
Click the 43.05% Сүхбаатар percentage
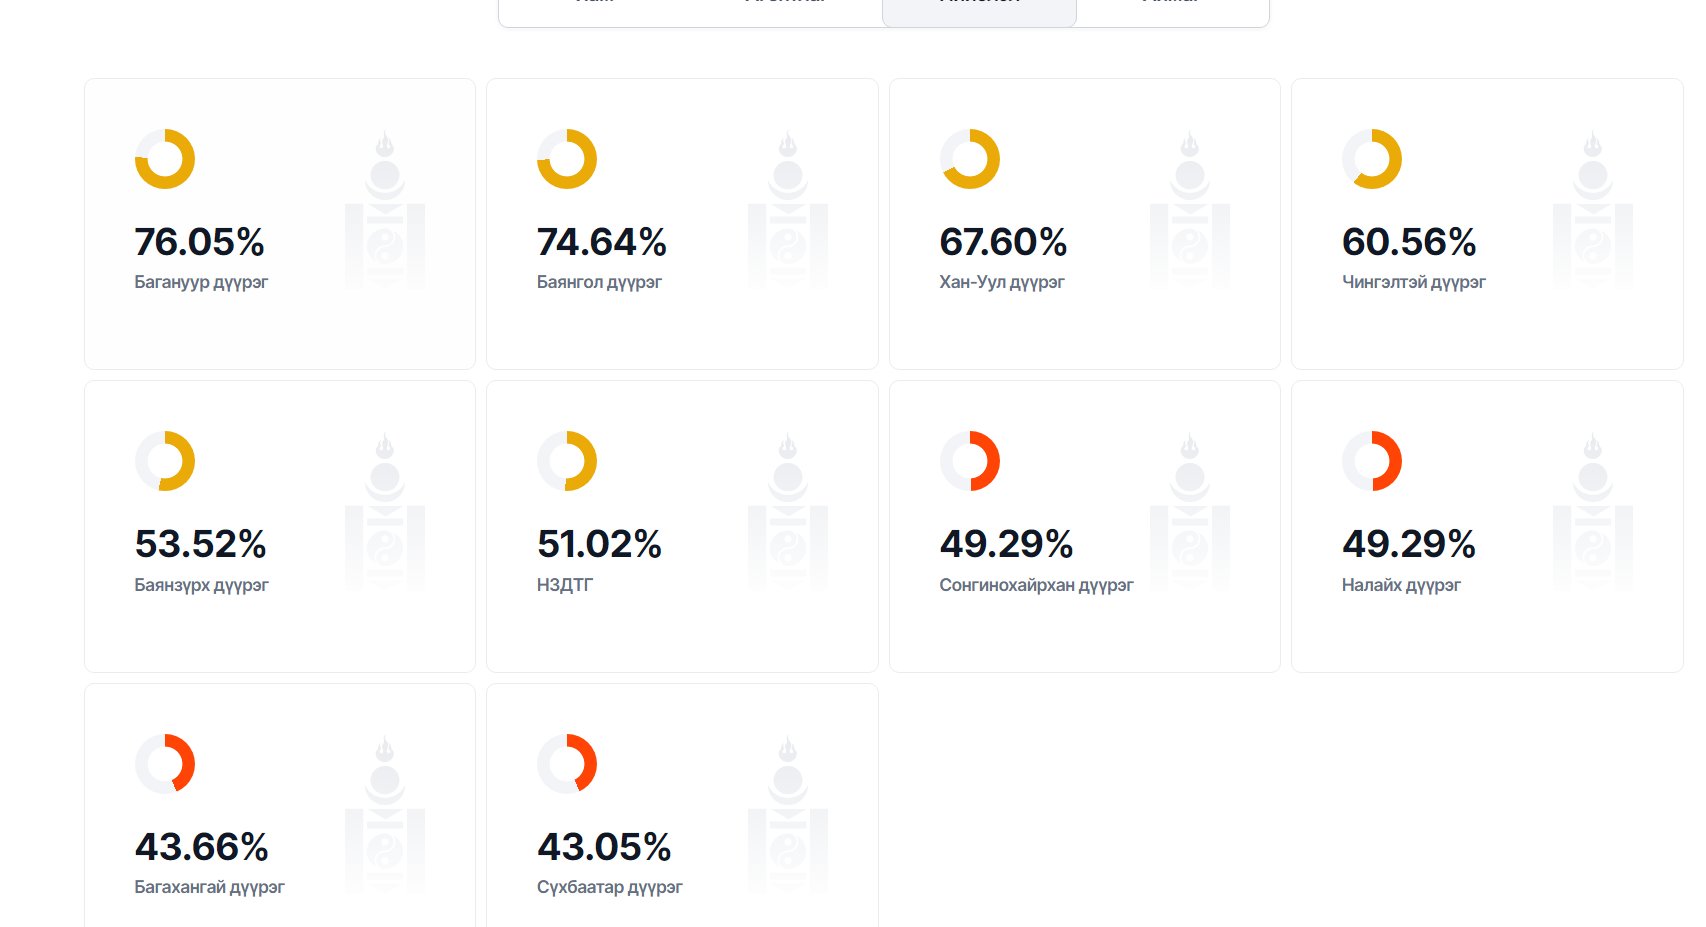(x=604, y=847)
